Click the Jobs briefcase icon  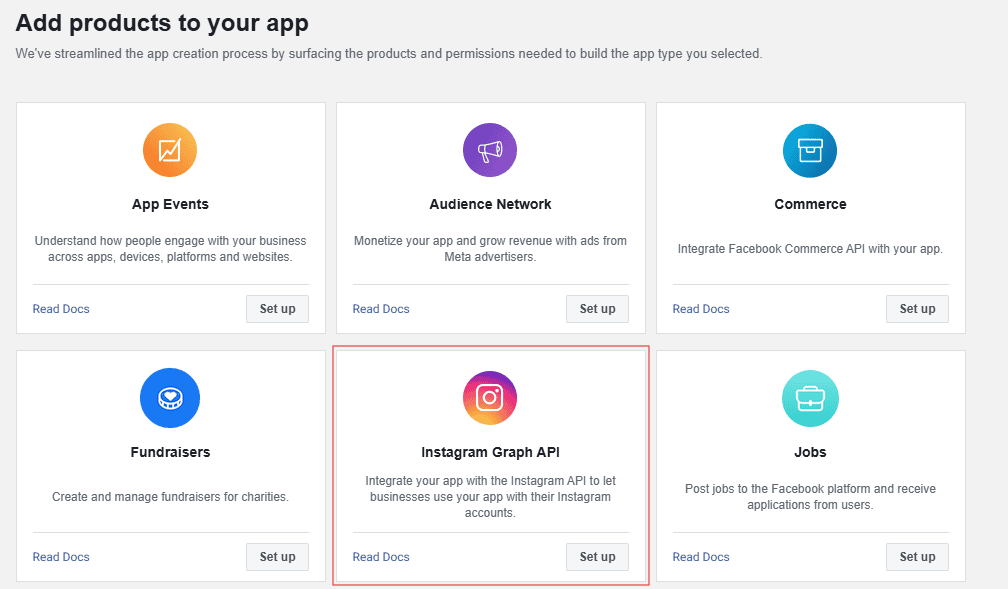pyautogui.click(x=810, y=398)
